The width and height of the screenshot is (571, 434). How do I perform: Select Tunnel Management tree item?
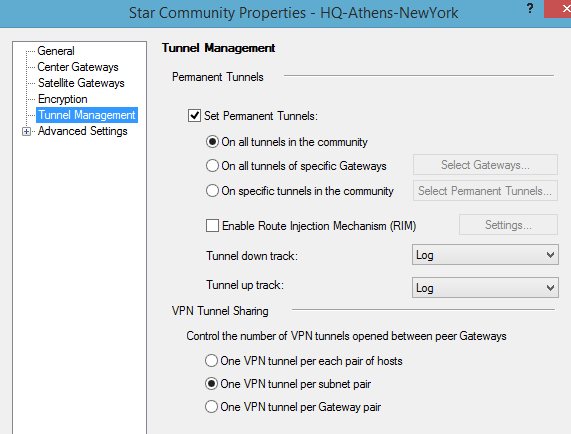tap(87, 115)
